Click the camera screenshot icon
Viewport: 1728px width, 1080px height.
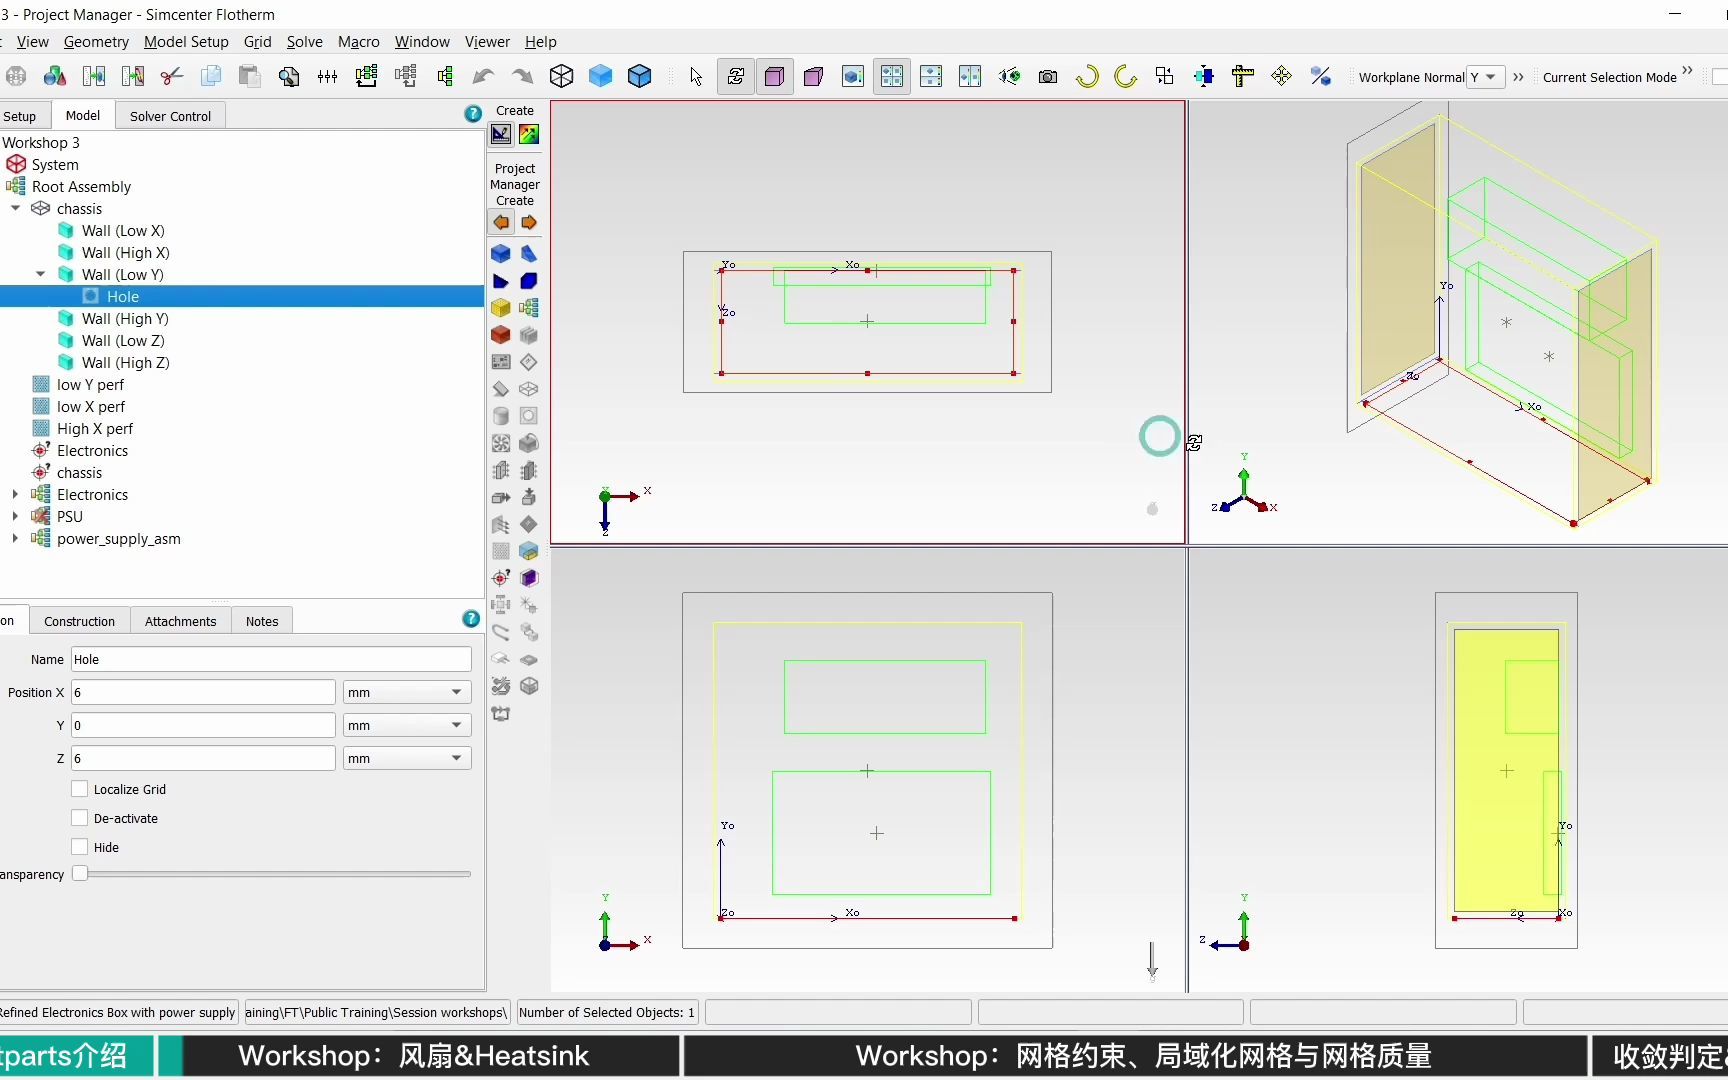1048,76
